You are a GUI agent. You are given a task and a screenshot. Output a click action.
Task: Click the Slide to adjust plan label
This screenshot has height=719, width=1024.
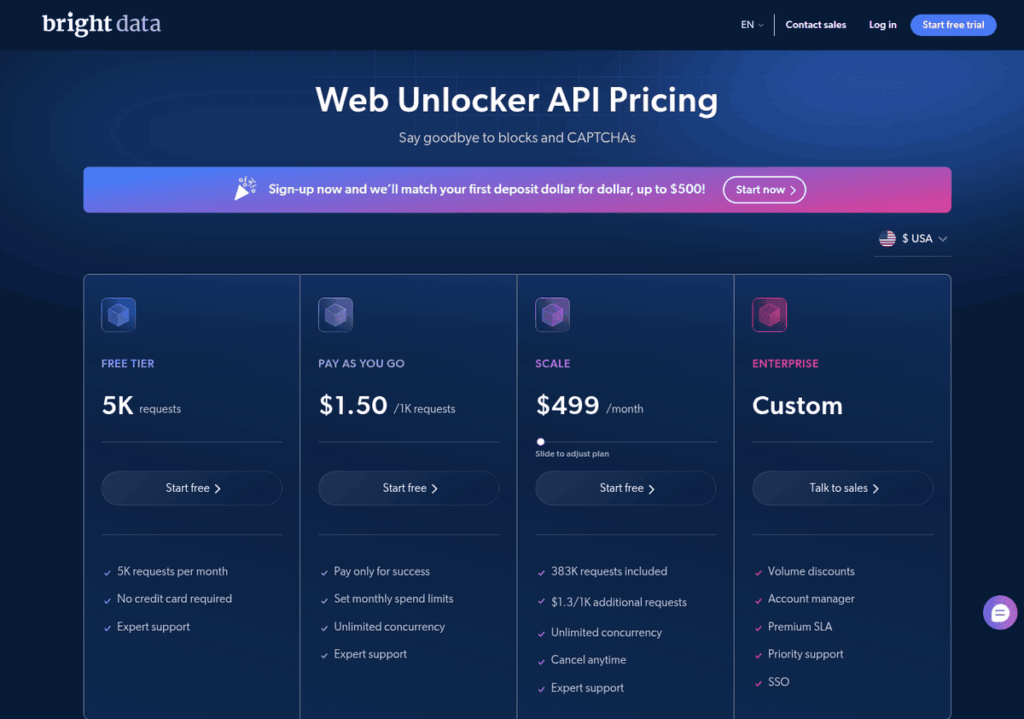pyautogui.click(x=572, y=454)
